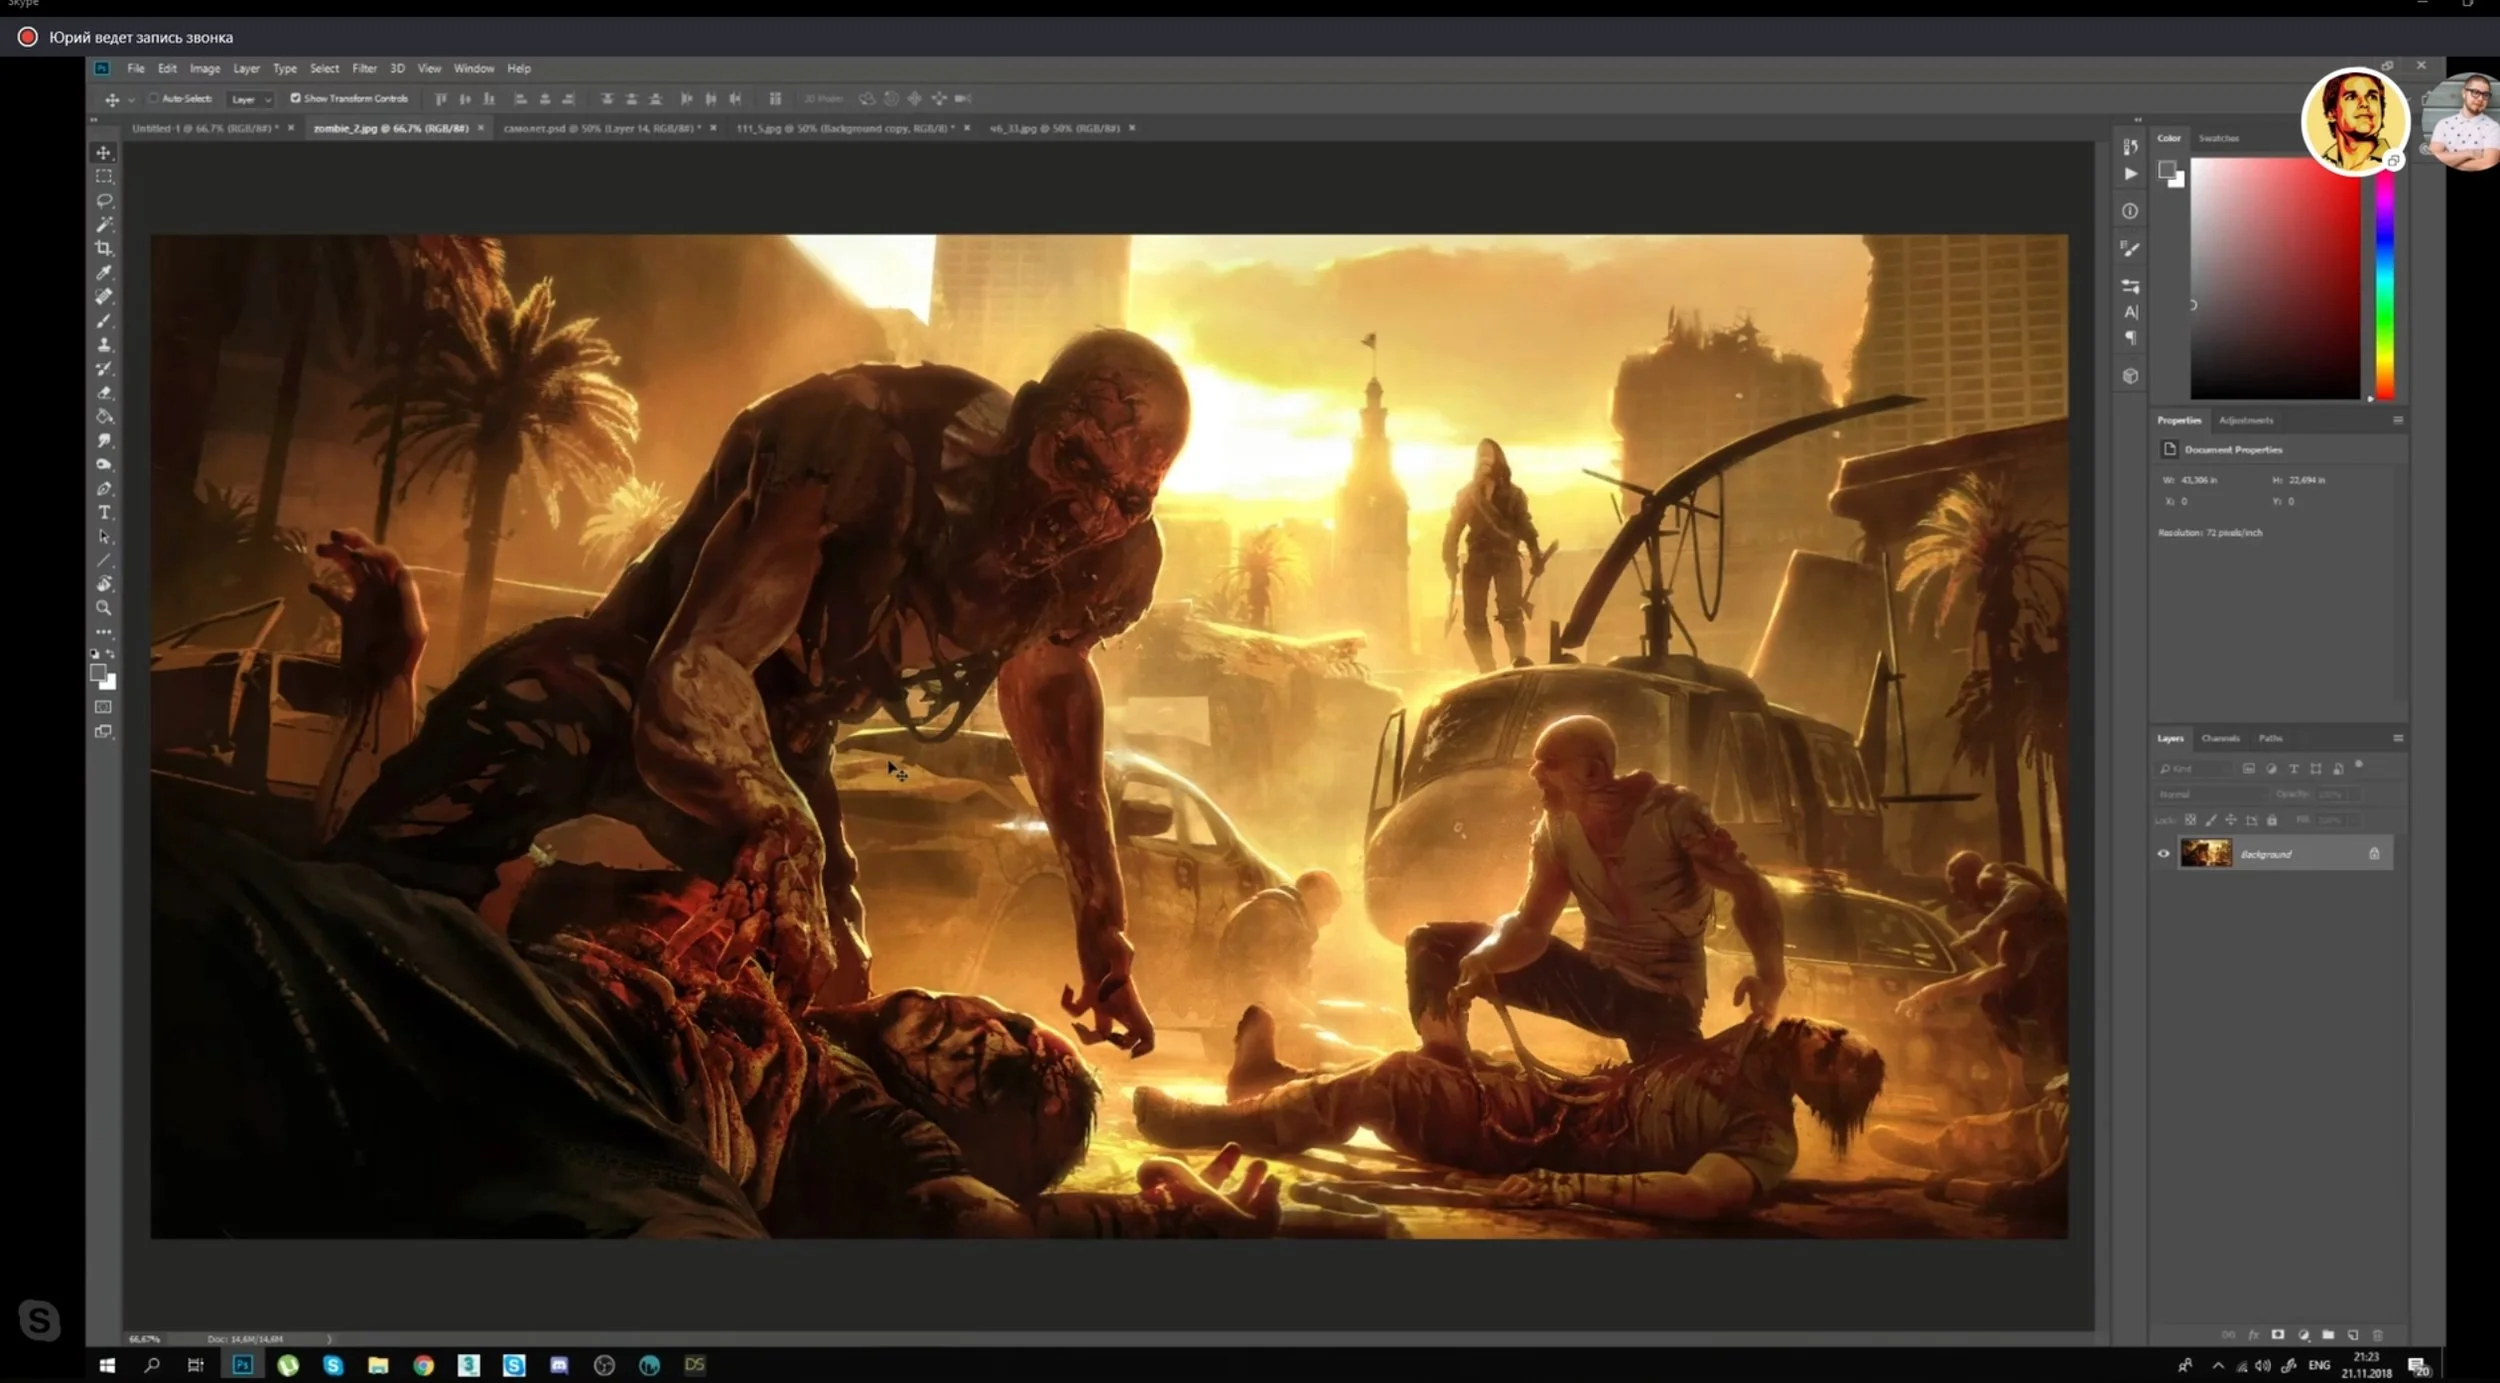Open the layer Kind filter dropdown
The height and width of the screenshot is (1383, 2500).
click(x=2194, y=769)
